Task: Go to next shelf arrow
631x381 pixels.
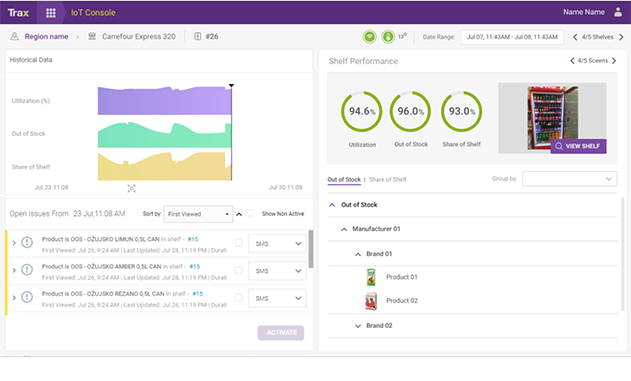Action: (621, 37)
